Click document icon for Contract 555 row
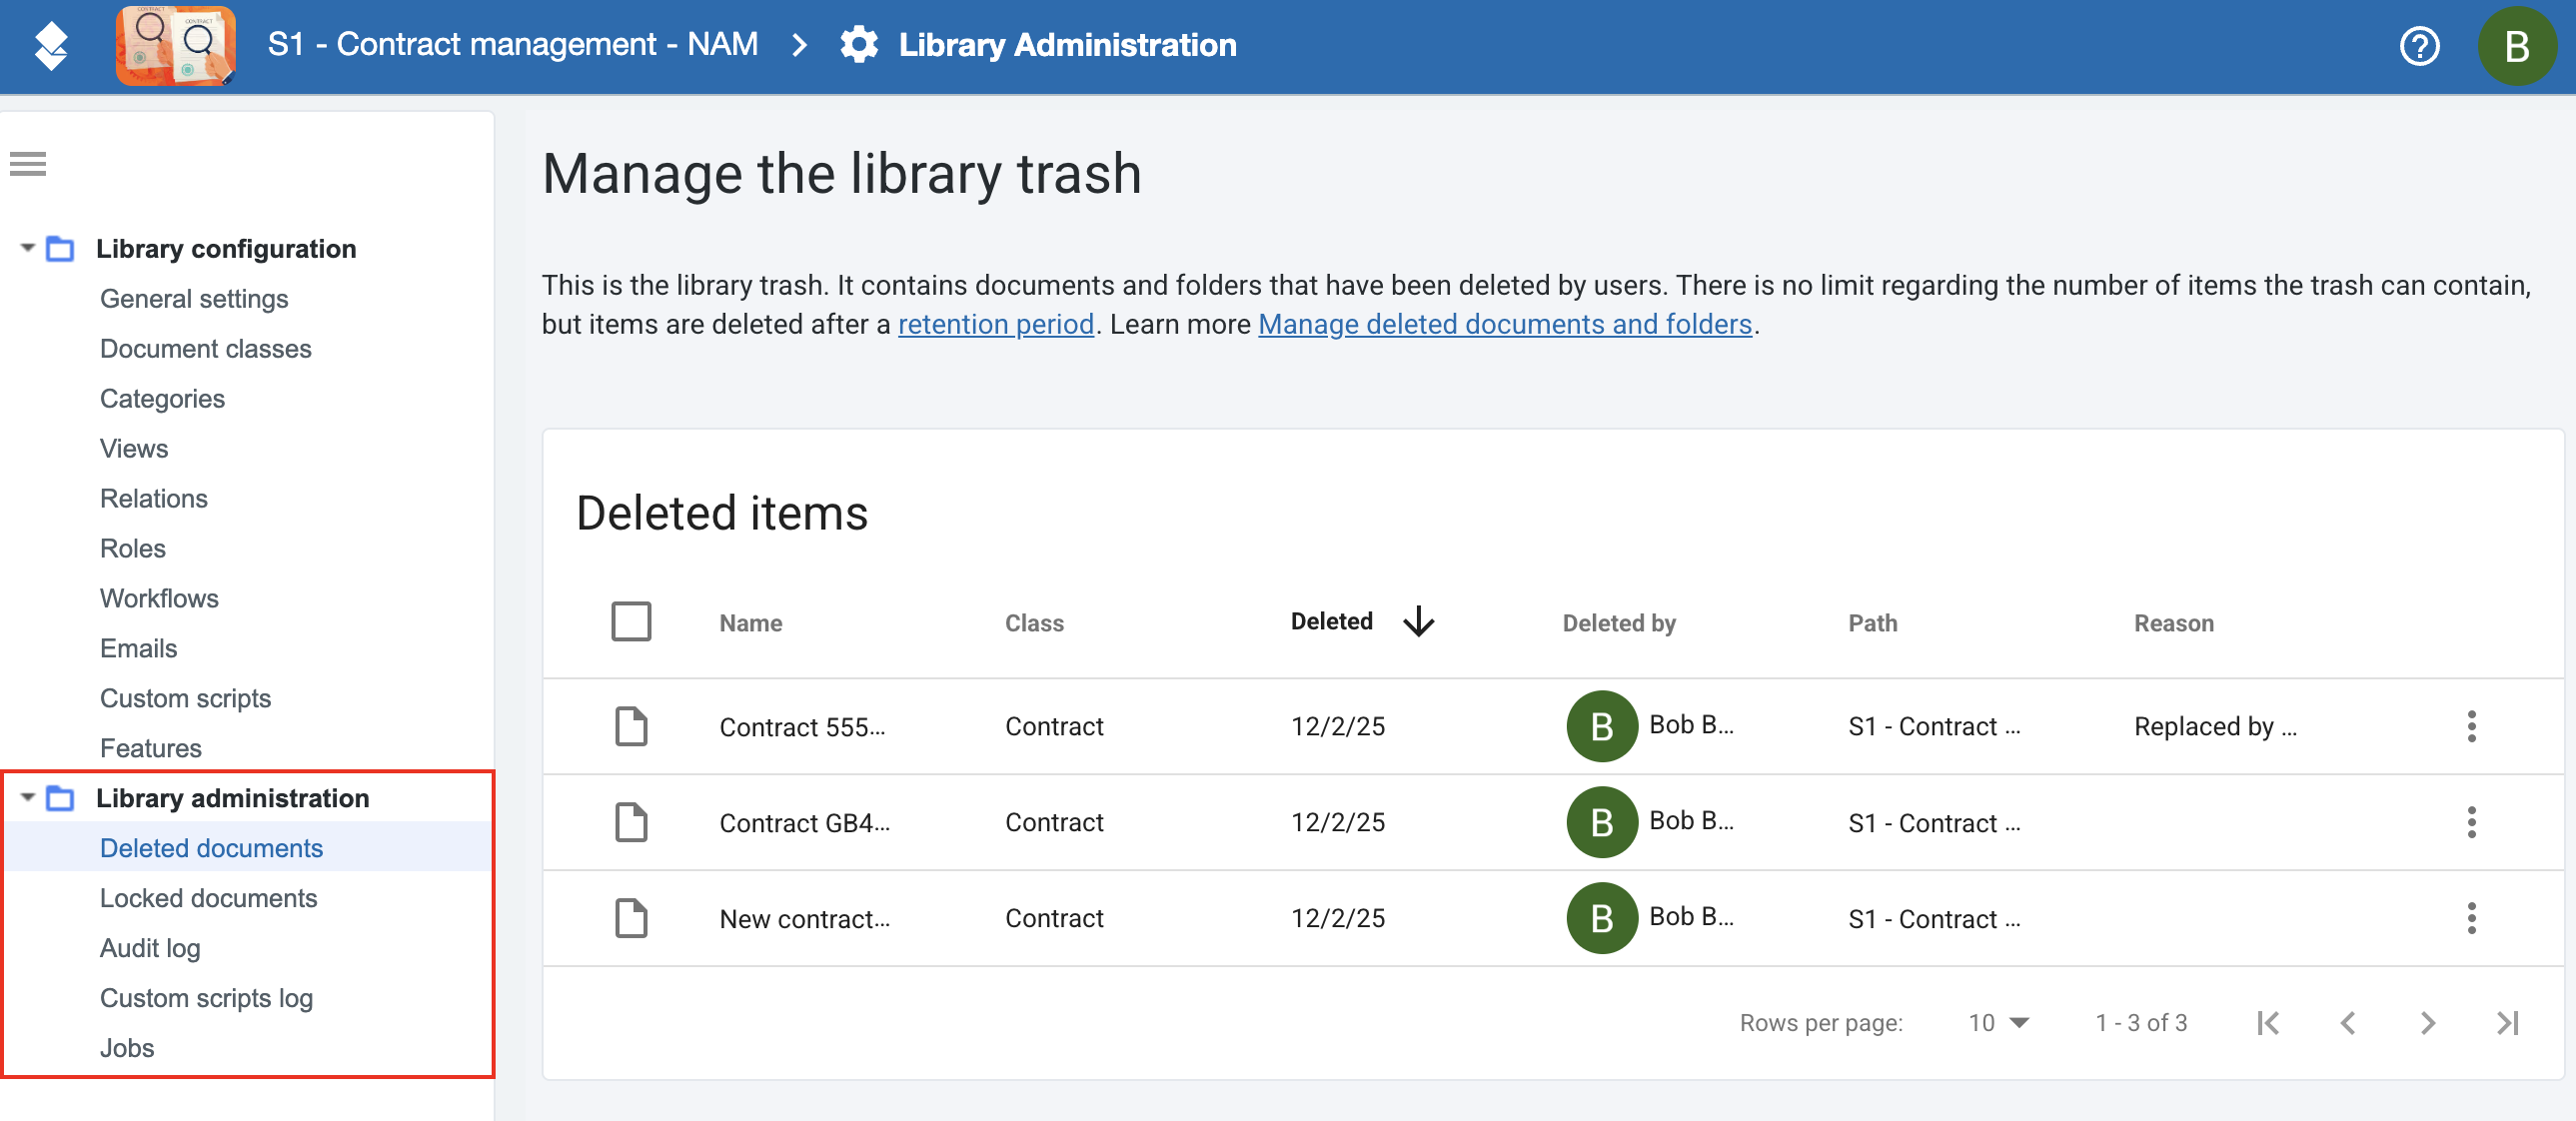 [631, 726]
